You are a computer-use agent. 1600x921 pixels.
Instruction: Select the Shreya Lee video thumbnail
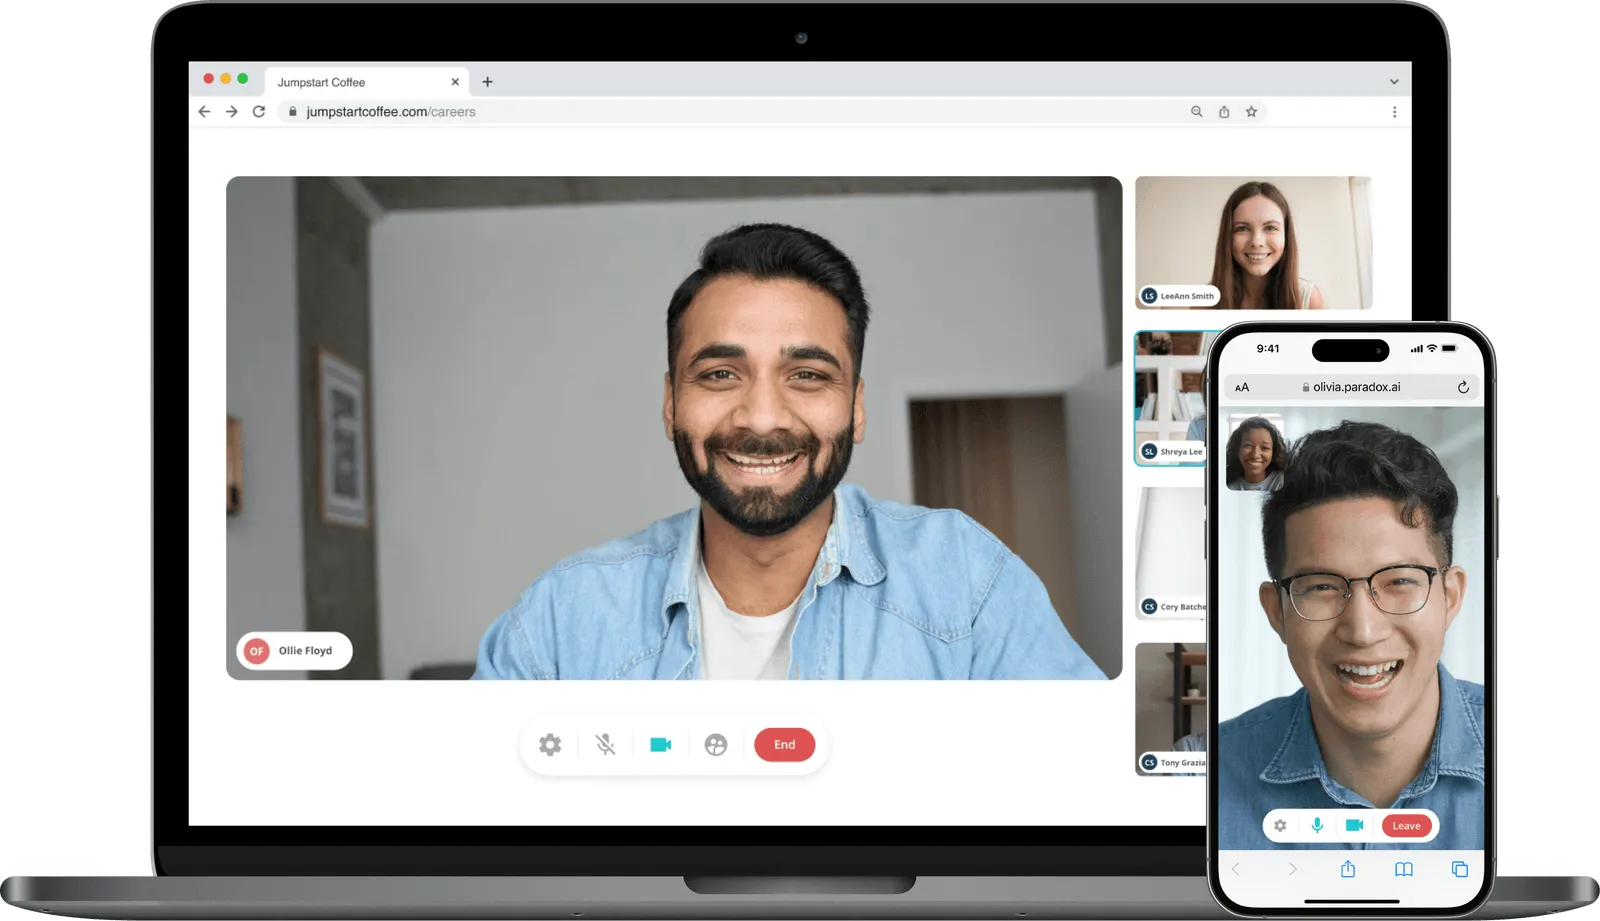(1171, 399)
